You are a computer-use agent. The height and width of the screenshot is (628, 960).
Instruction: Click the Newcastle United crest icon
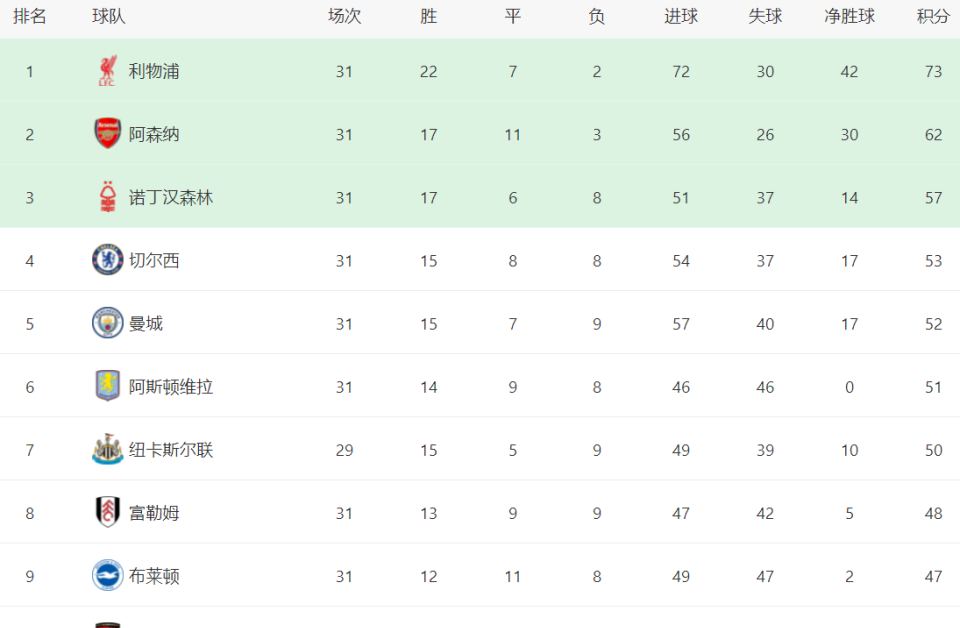(108, 449)
